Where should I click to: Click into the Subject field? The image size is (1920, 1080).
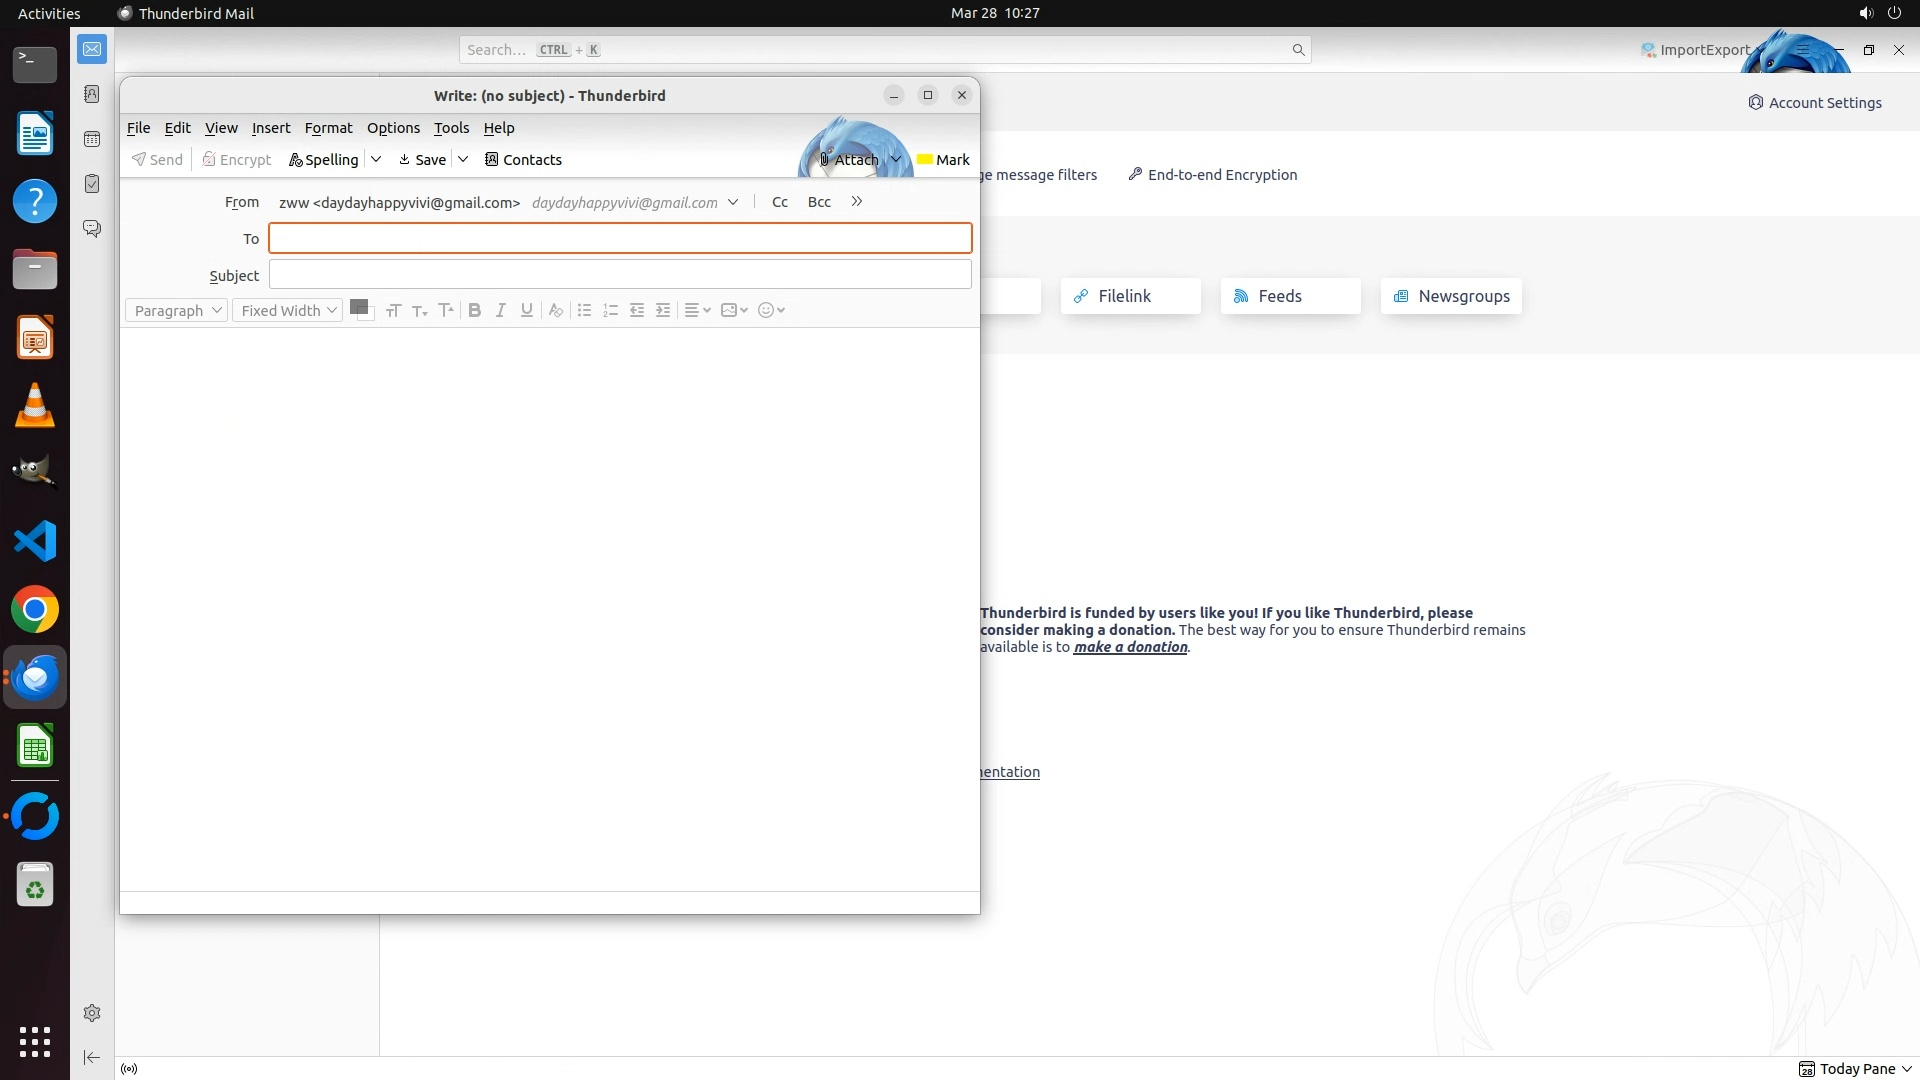click(x=620, y=275)
